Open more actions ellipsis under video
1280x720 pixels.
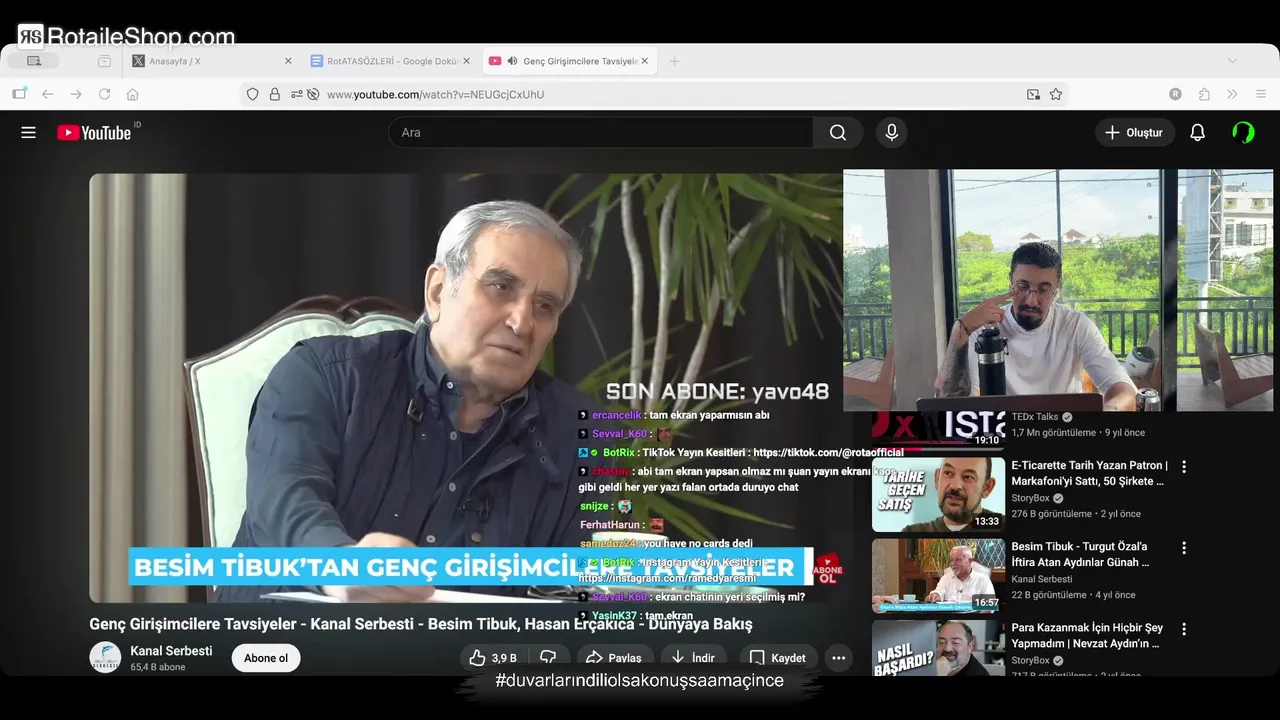[x=838, y=658]
